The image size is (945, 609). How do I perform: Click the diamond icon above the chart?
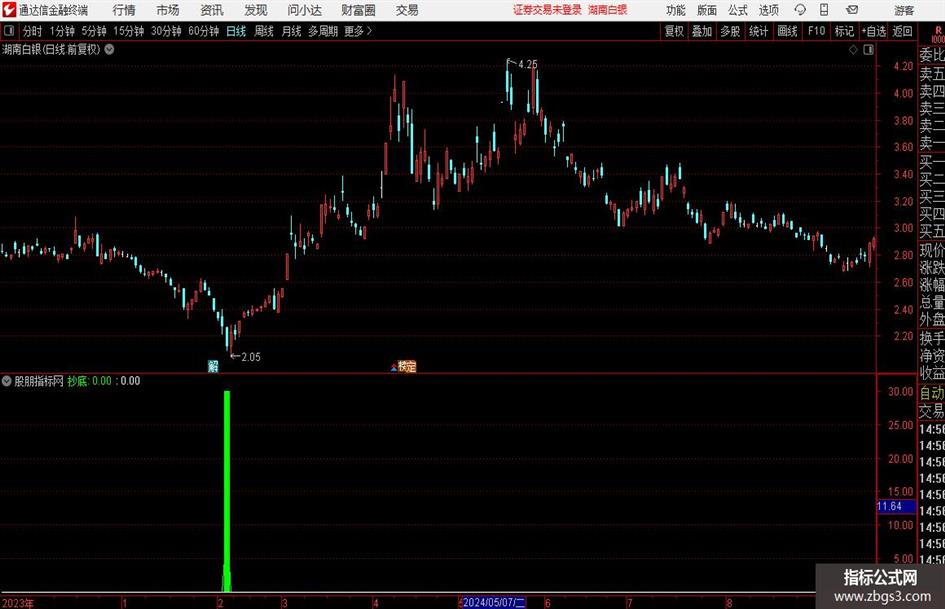(x=853, y=50)
